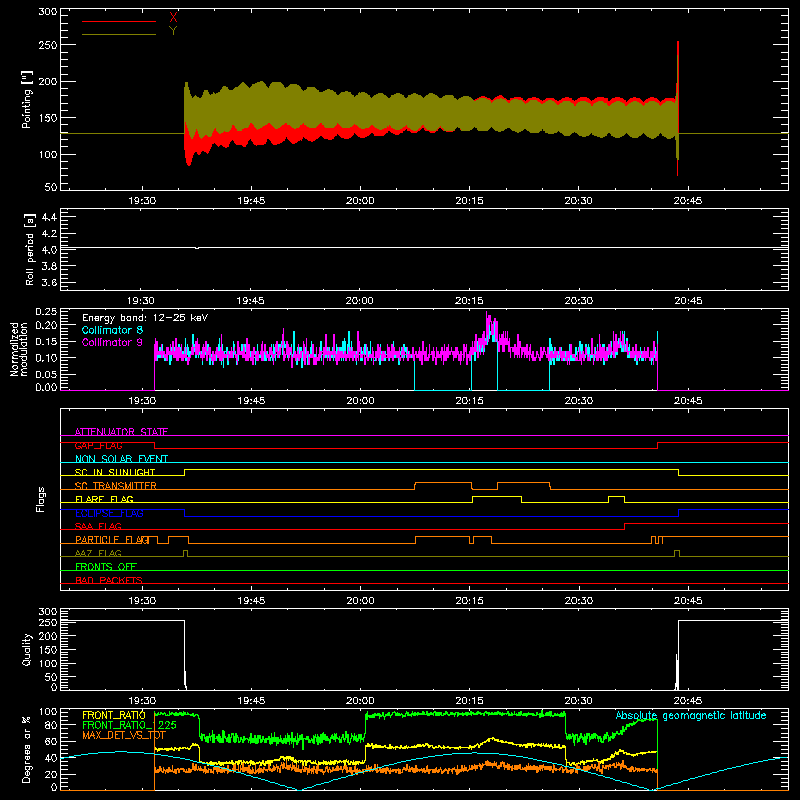Click the '4.0' roll period tick label
This screenshot has height=800, width=800.
tap(48, 250)
